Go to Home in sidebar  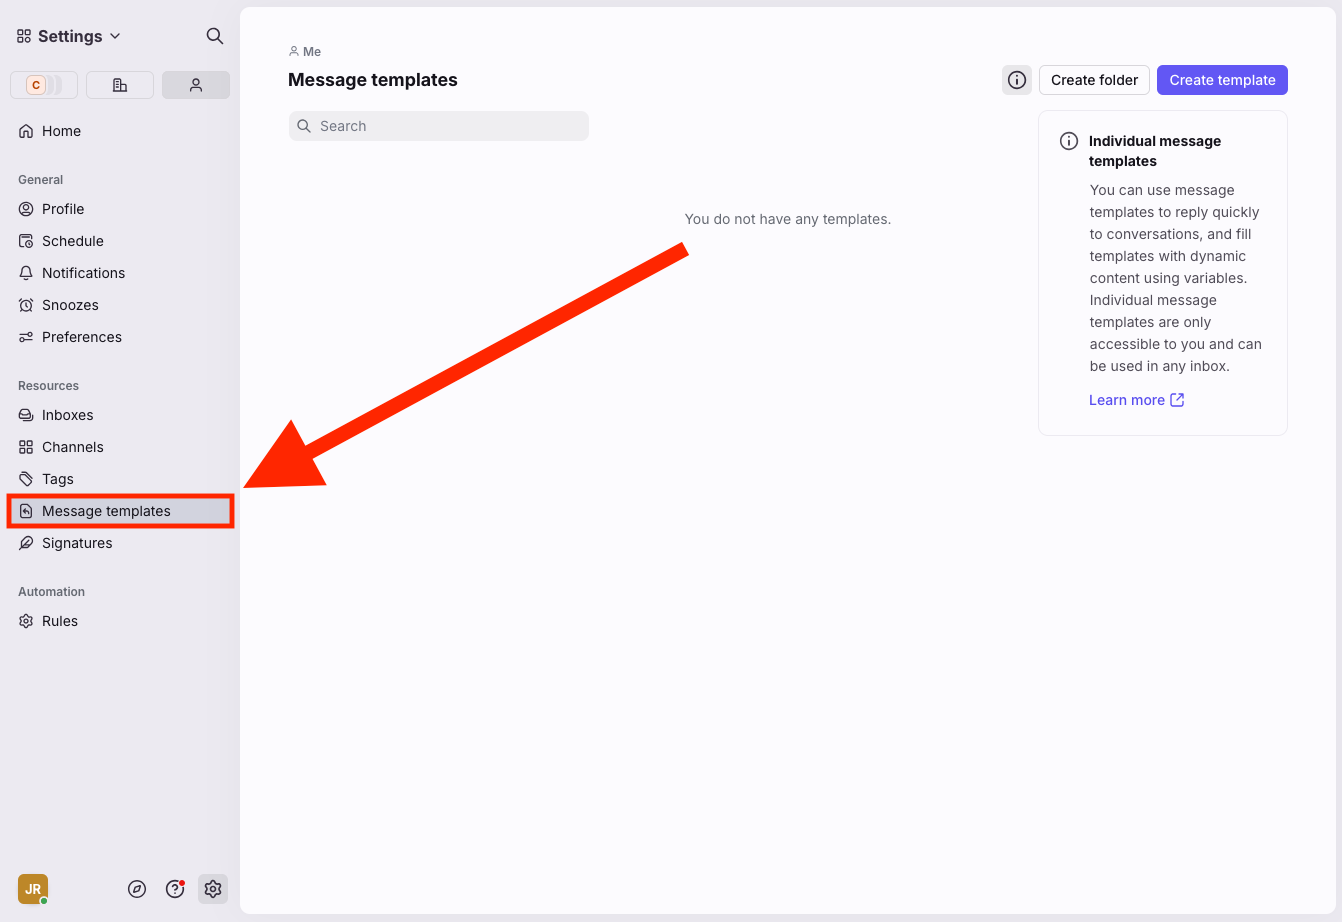tap(61, 131)
